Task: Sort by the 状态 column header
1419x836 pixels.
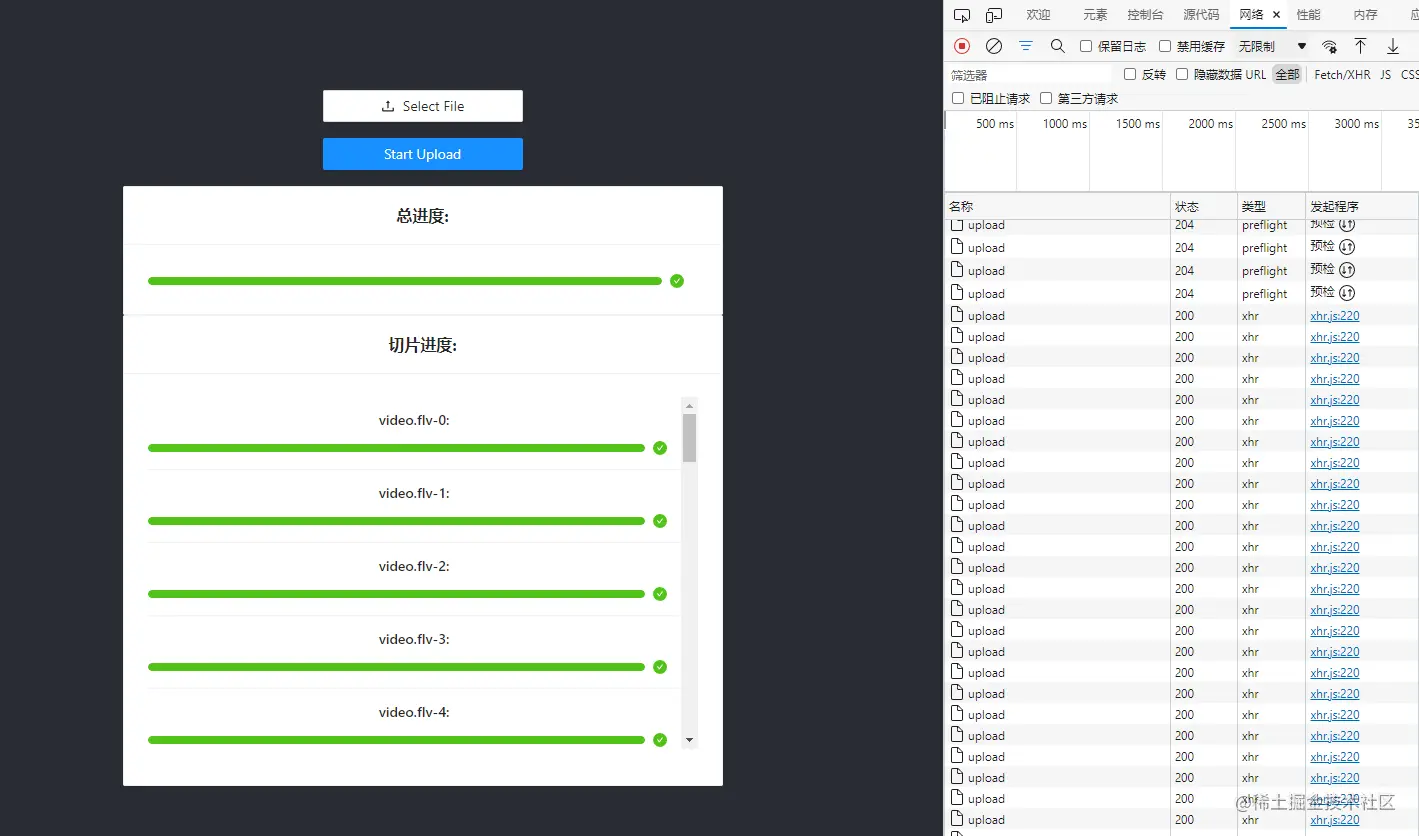Action: (1204, 206)
